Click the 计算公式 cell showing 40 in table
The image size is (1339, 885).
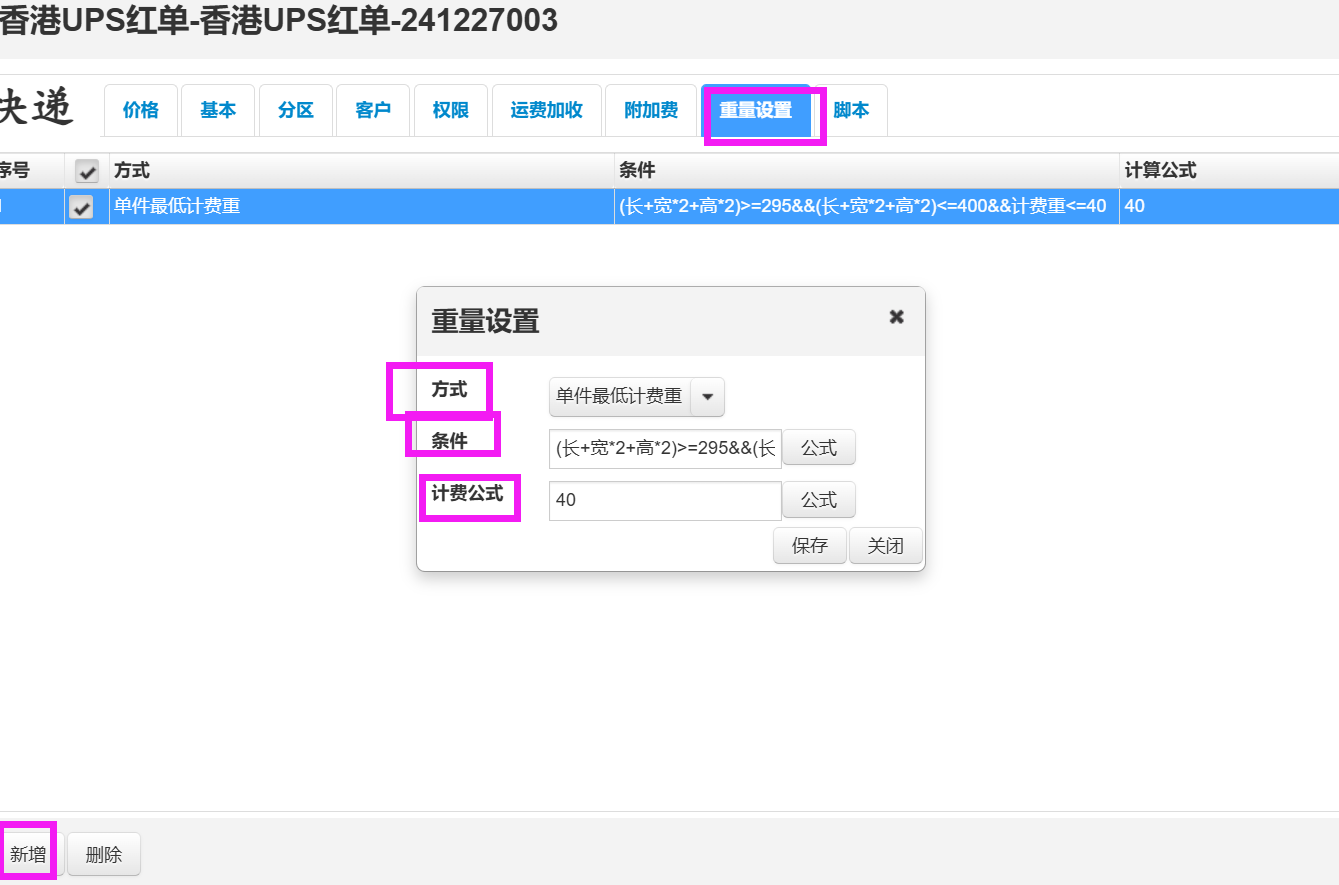click(1229, 207)
